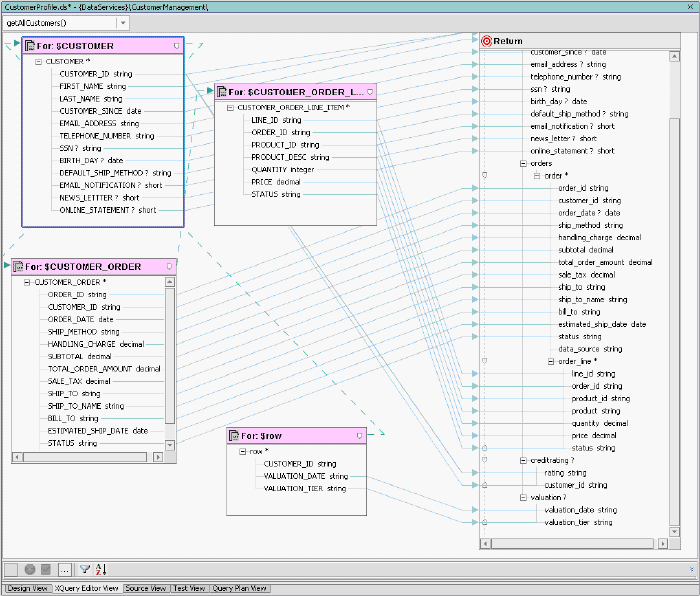Click right arrow of the CUSTOMER_ORDER horizontal scrollbar
Viewport: 700px width, 596px height.
[x=158, y=457]
